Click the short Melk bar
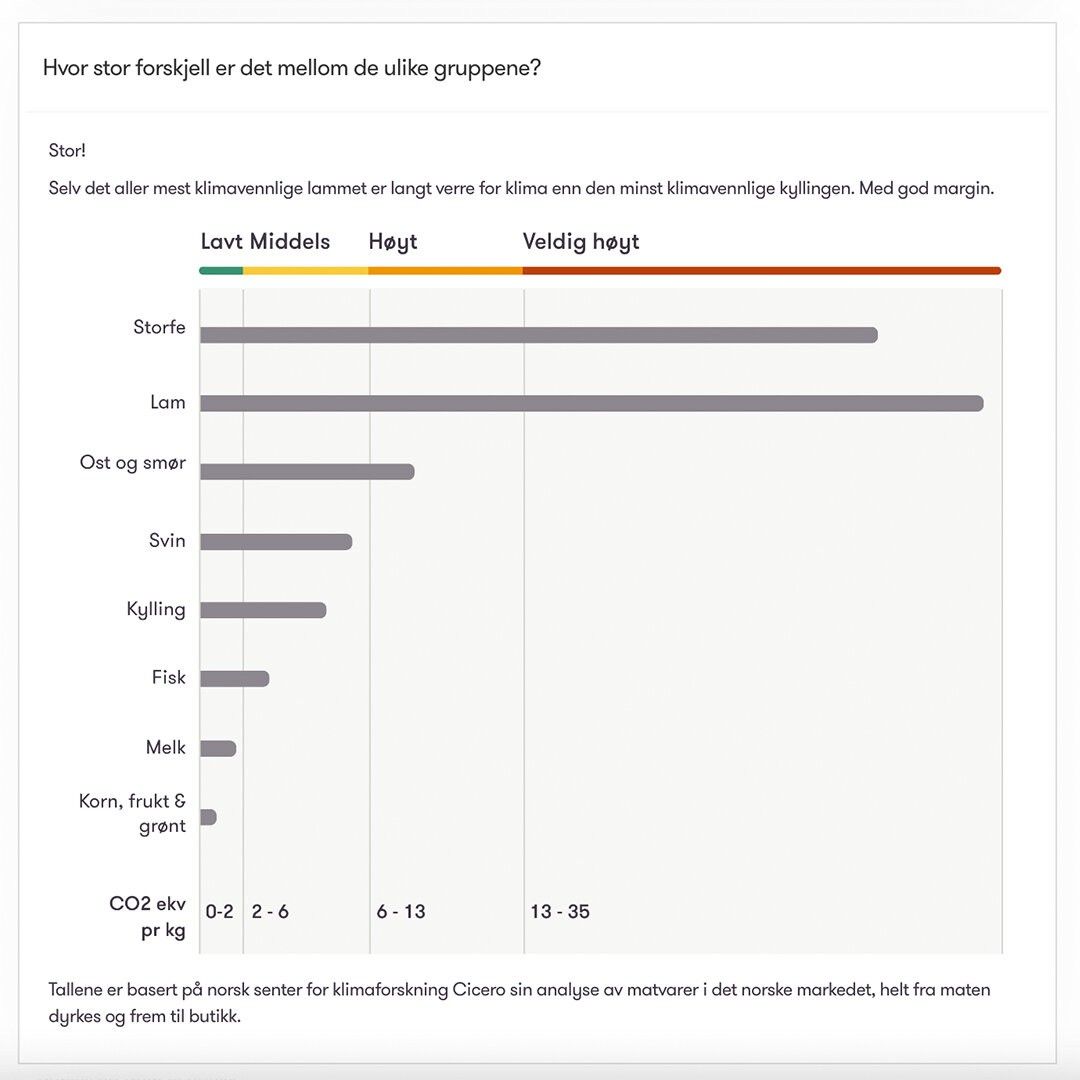This screenshot has height=1080, width=1080. pos(218,748)
